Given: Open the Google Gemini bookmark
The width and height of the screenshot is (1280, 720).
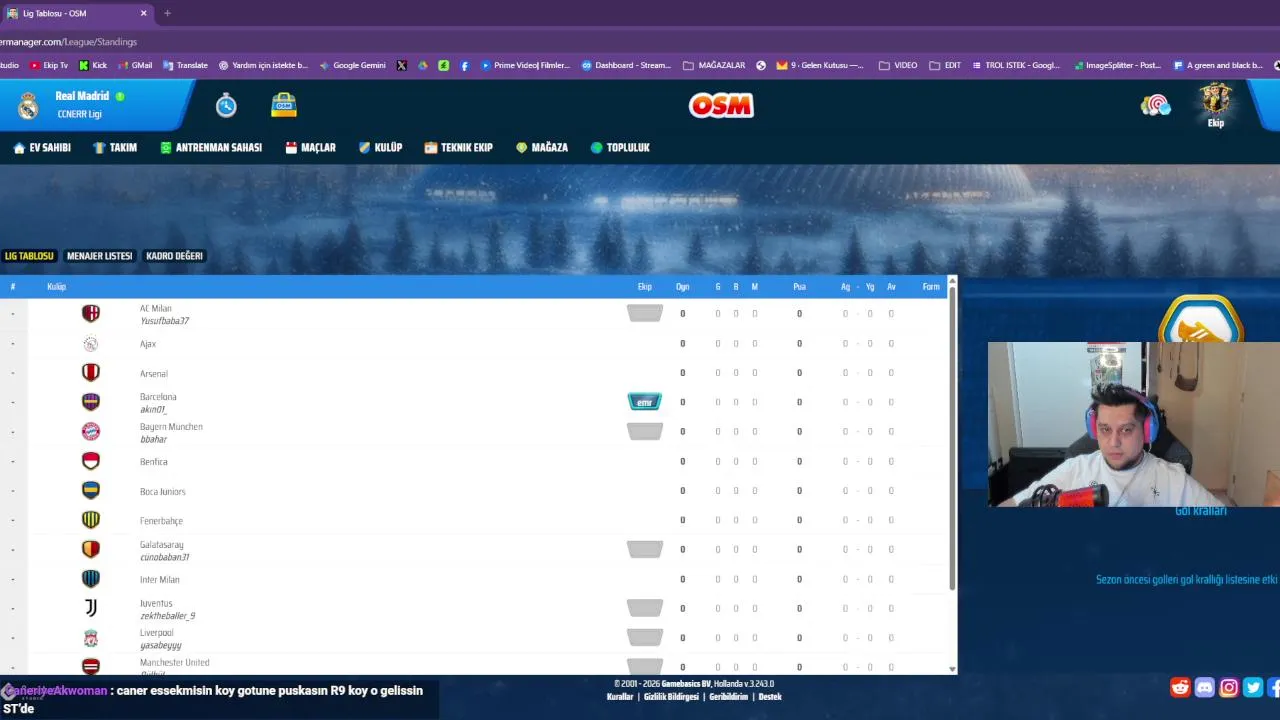Looking at the screenshot, I should [352, 65].
